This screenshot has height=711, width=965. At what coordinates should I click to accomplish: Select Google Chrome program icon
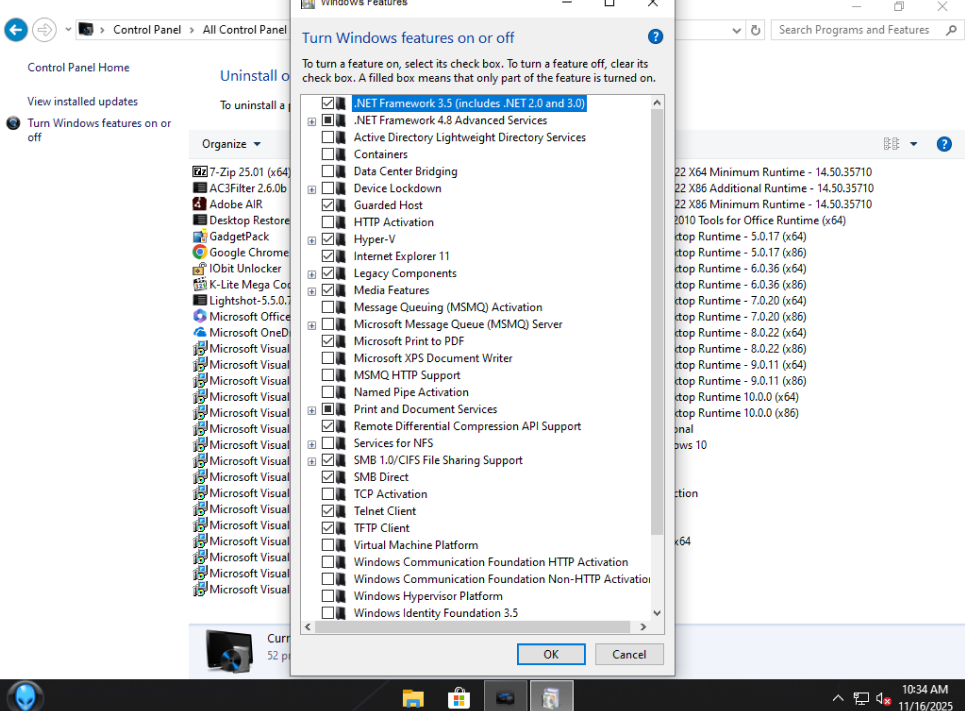200,252
